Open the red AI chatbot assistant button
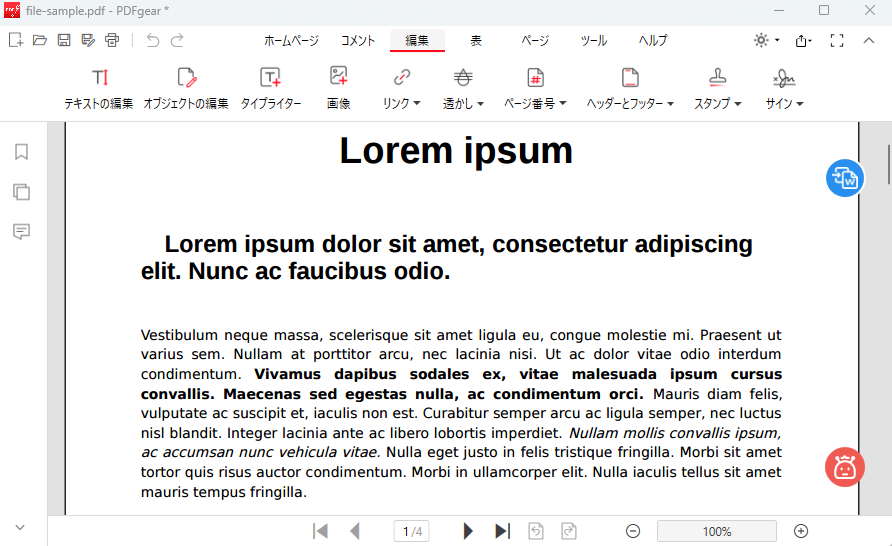 (845, 467)
